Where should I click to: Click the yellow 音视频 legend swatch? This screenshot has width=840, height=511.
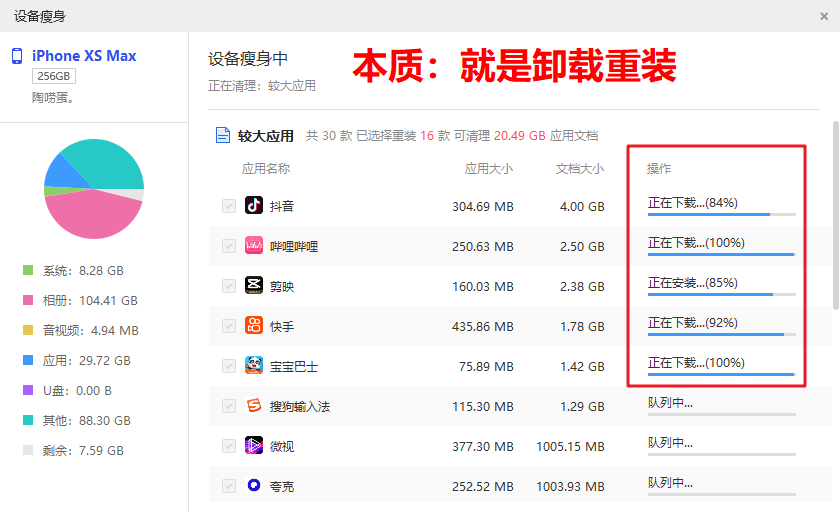click(x=28, y=330)
